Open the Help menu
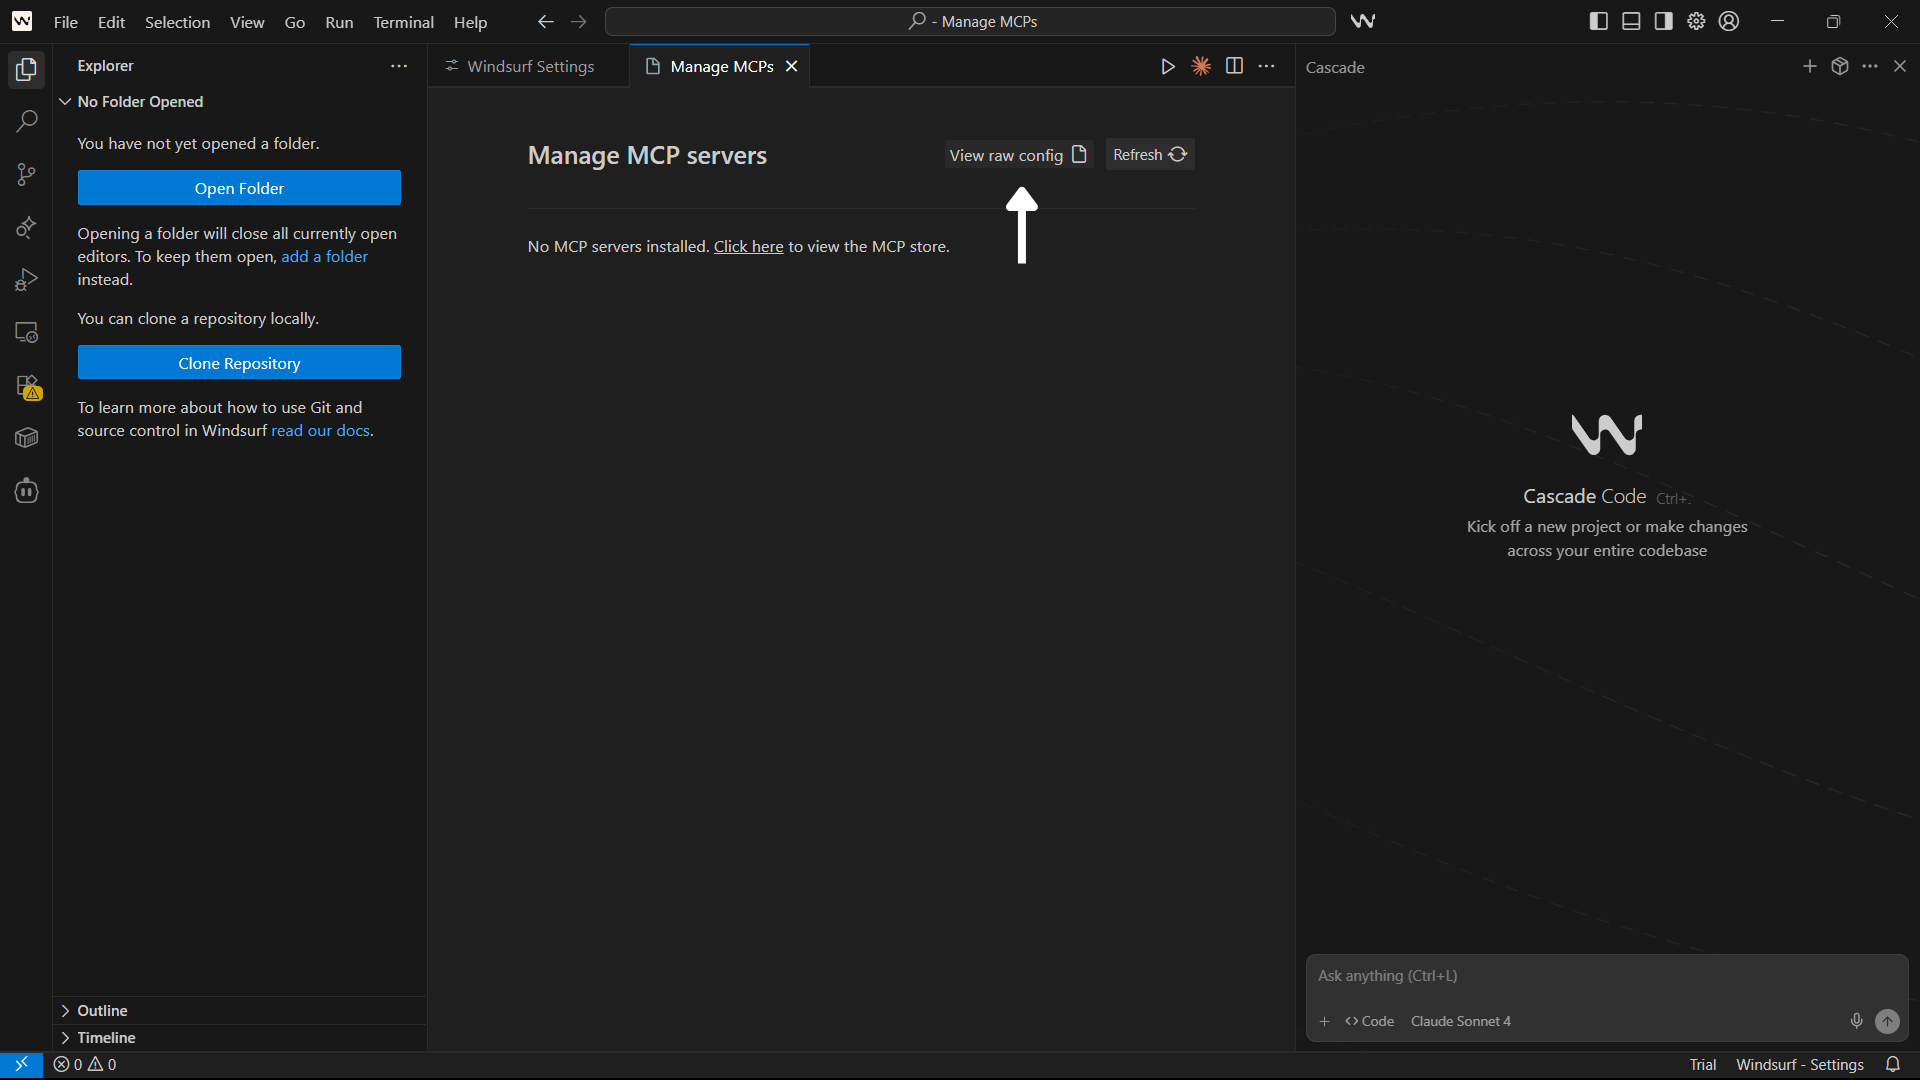This screenshot has width=1920, height=1080. [470, 22]
